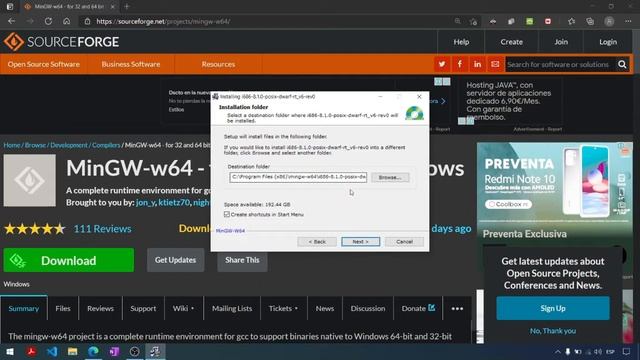Click the Sign Up button

[553, 308]
